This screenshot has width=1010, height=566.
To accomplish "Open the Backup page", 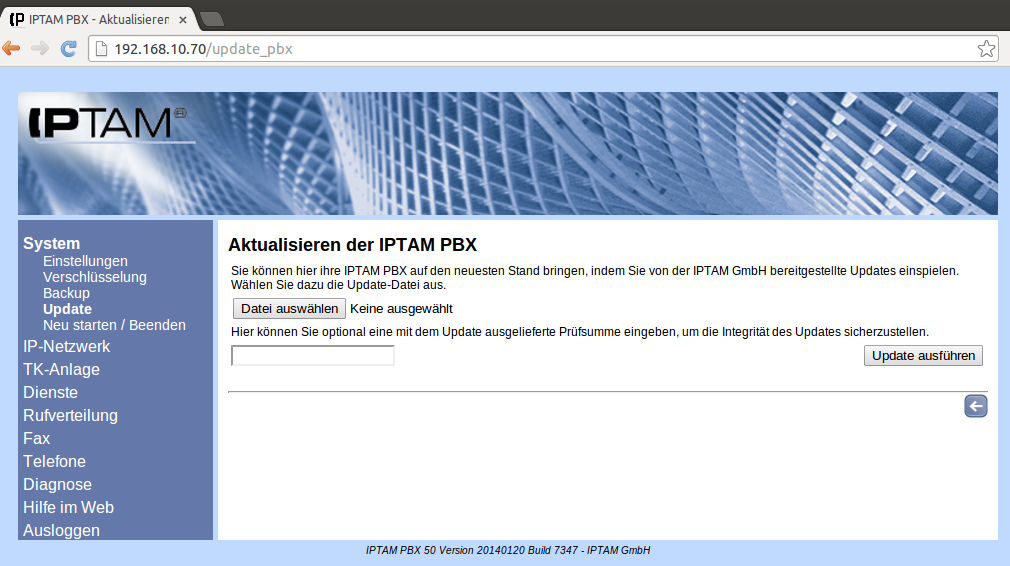I will click(66, 293).
